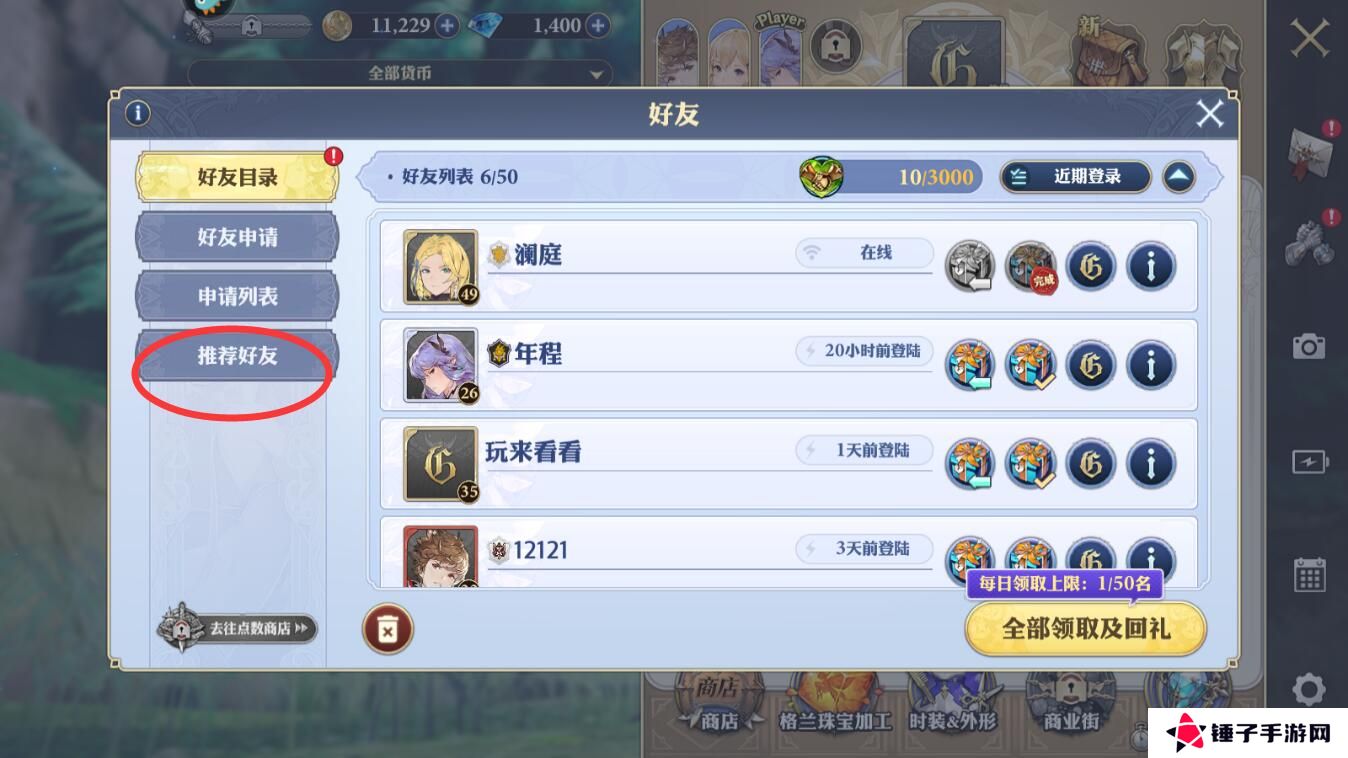Add diamonds with plus beside 1,400
The image size is (1348, 758).
tap(597, 26)
